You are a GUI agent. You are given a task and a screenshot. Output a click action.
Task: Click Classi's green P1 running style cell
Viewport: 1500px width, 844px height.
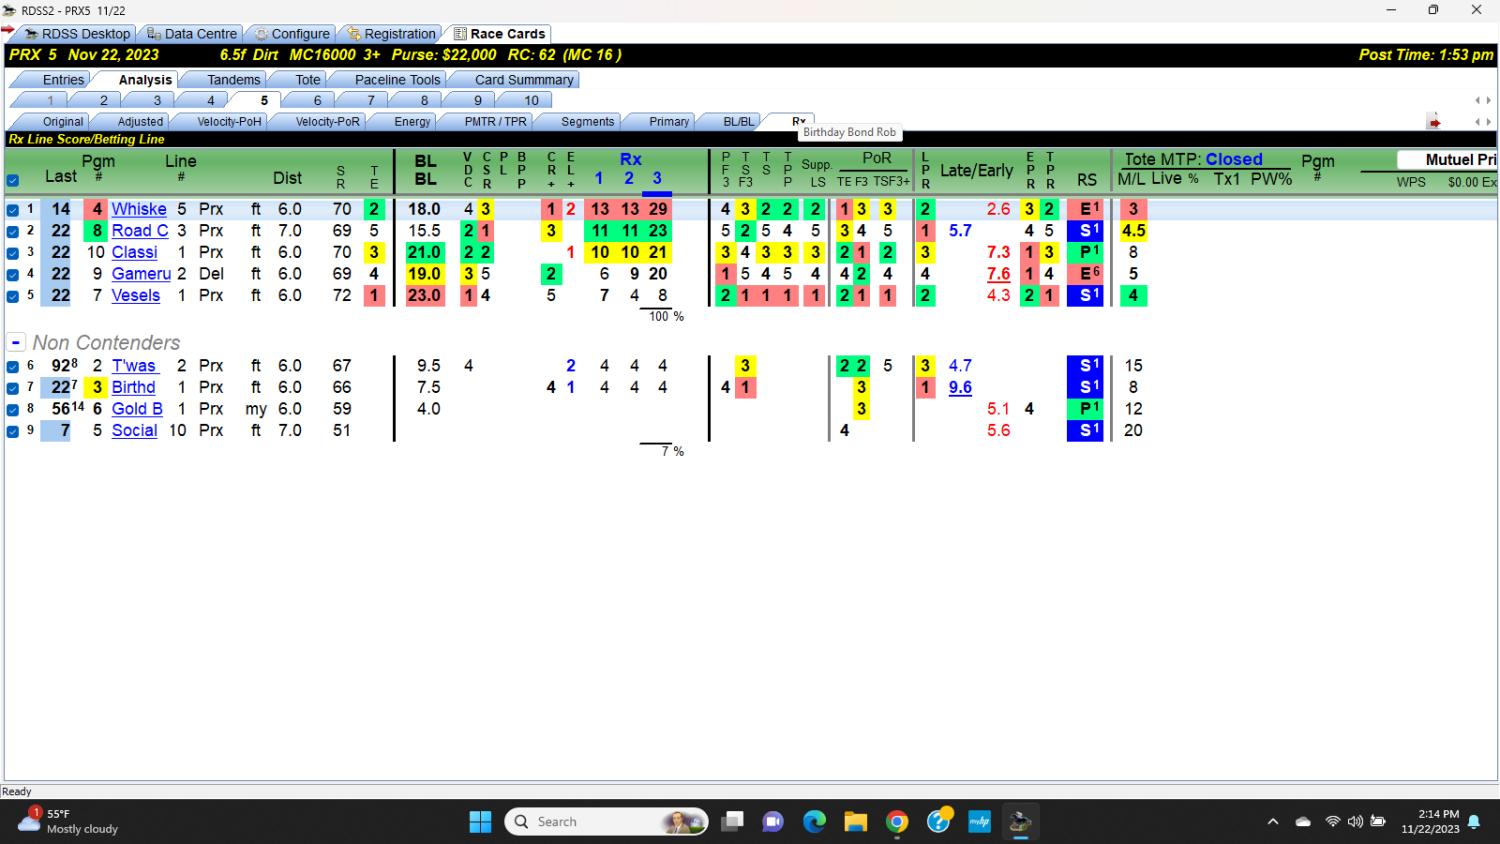click(x=1086, y=252)
